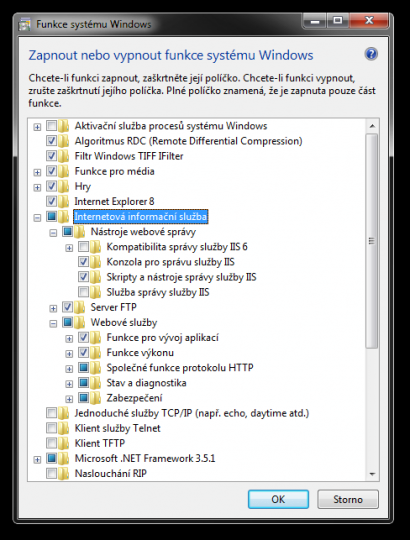This screenshot has height=540, width=410.
Task: Click the title bar window icon
Action: pos(25,25)
